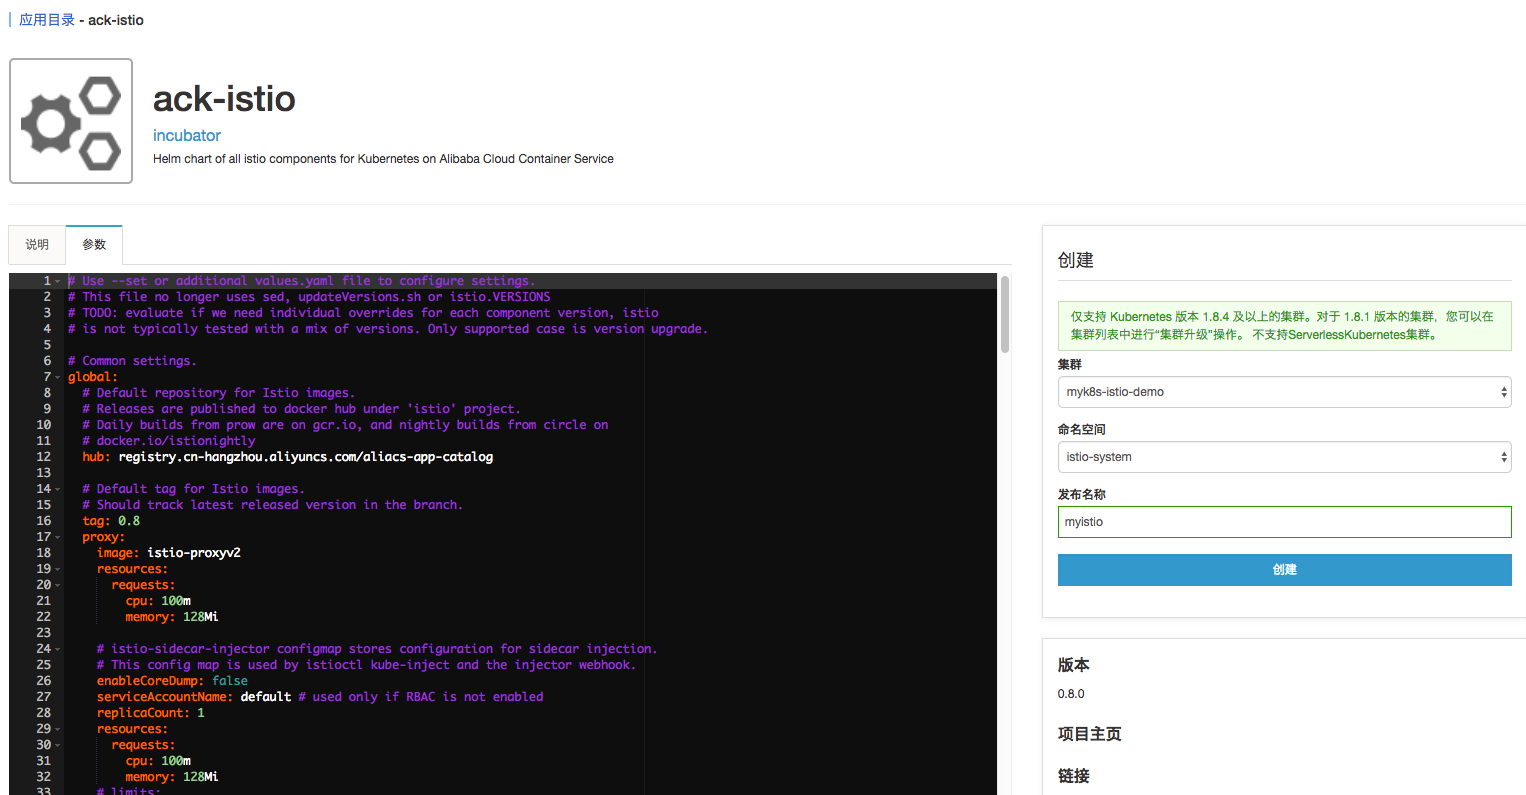
Task: Click the 创建 panel heading
Action: point(1076,260)
